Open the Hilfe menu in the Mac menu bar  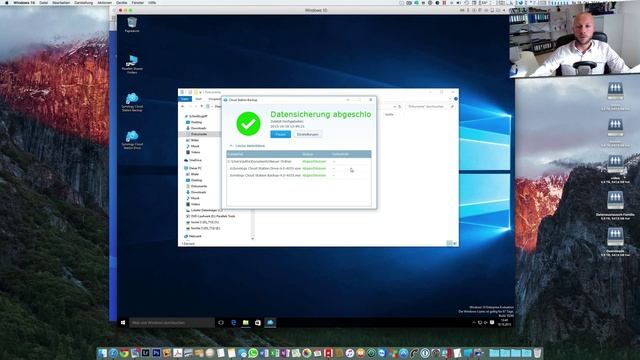coord(152,2)
